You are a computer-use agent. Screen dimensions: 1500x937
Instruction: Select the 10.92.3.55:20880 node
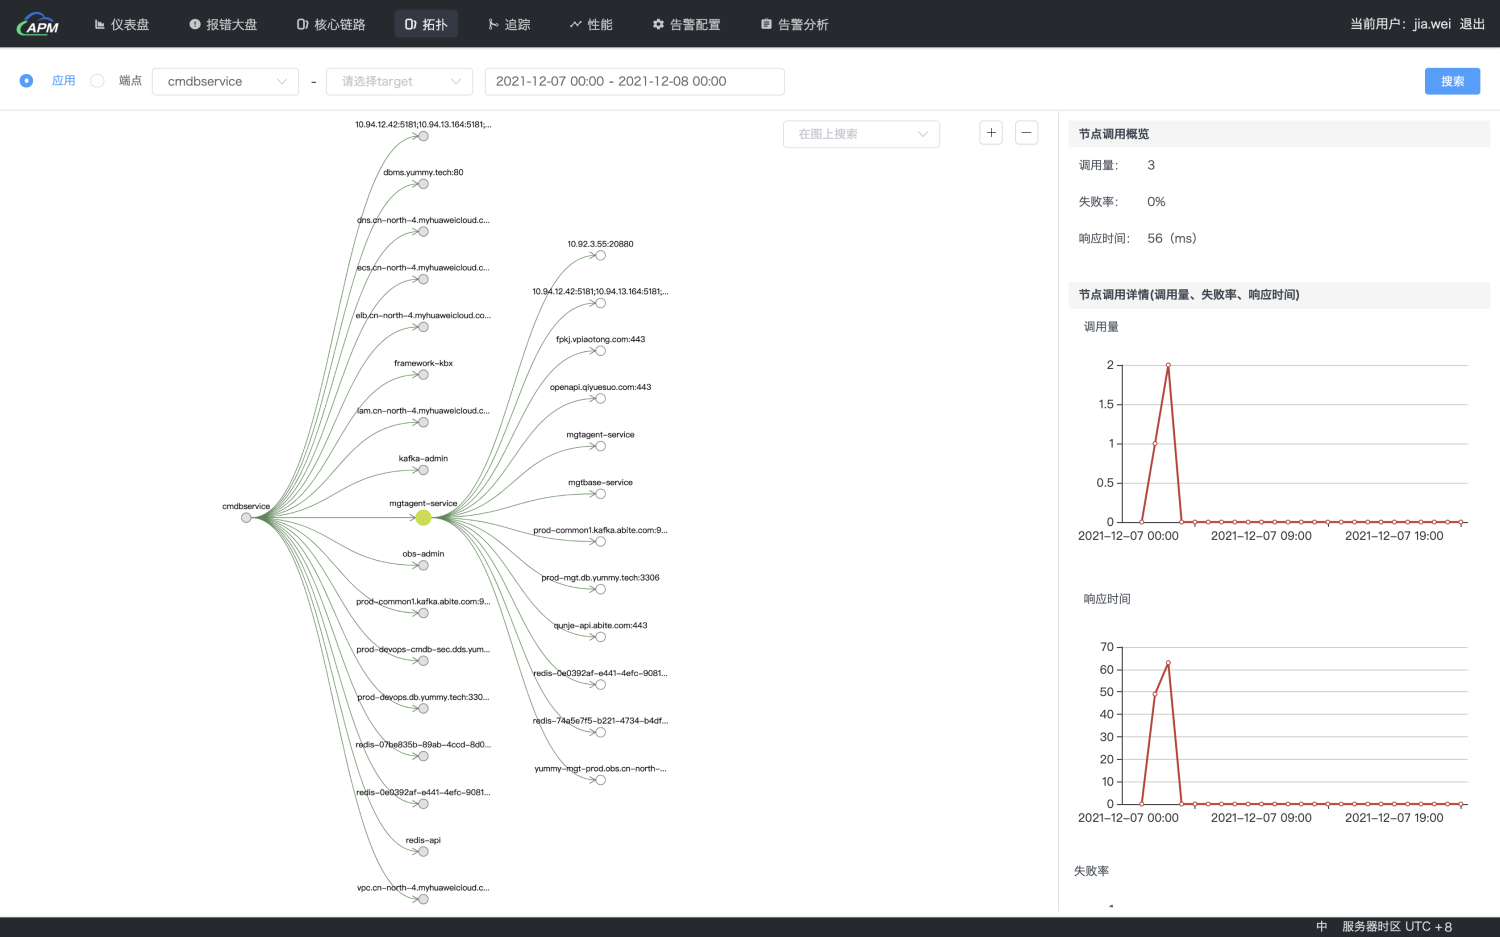[600, 255]
